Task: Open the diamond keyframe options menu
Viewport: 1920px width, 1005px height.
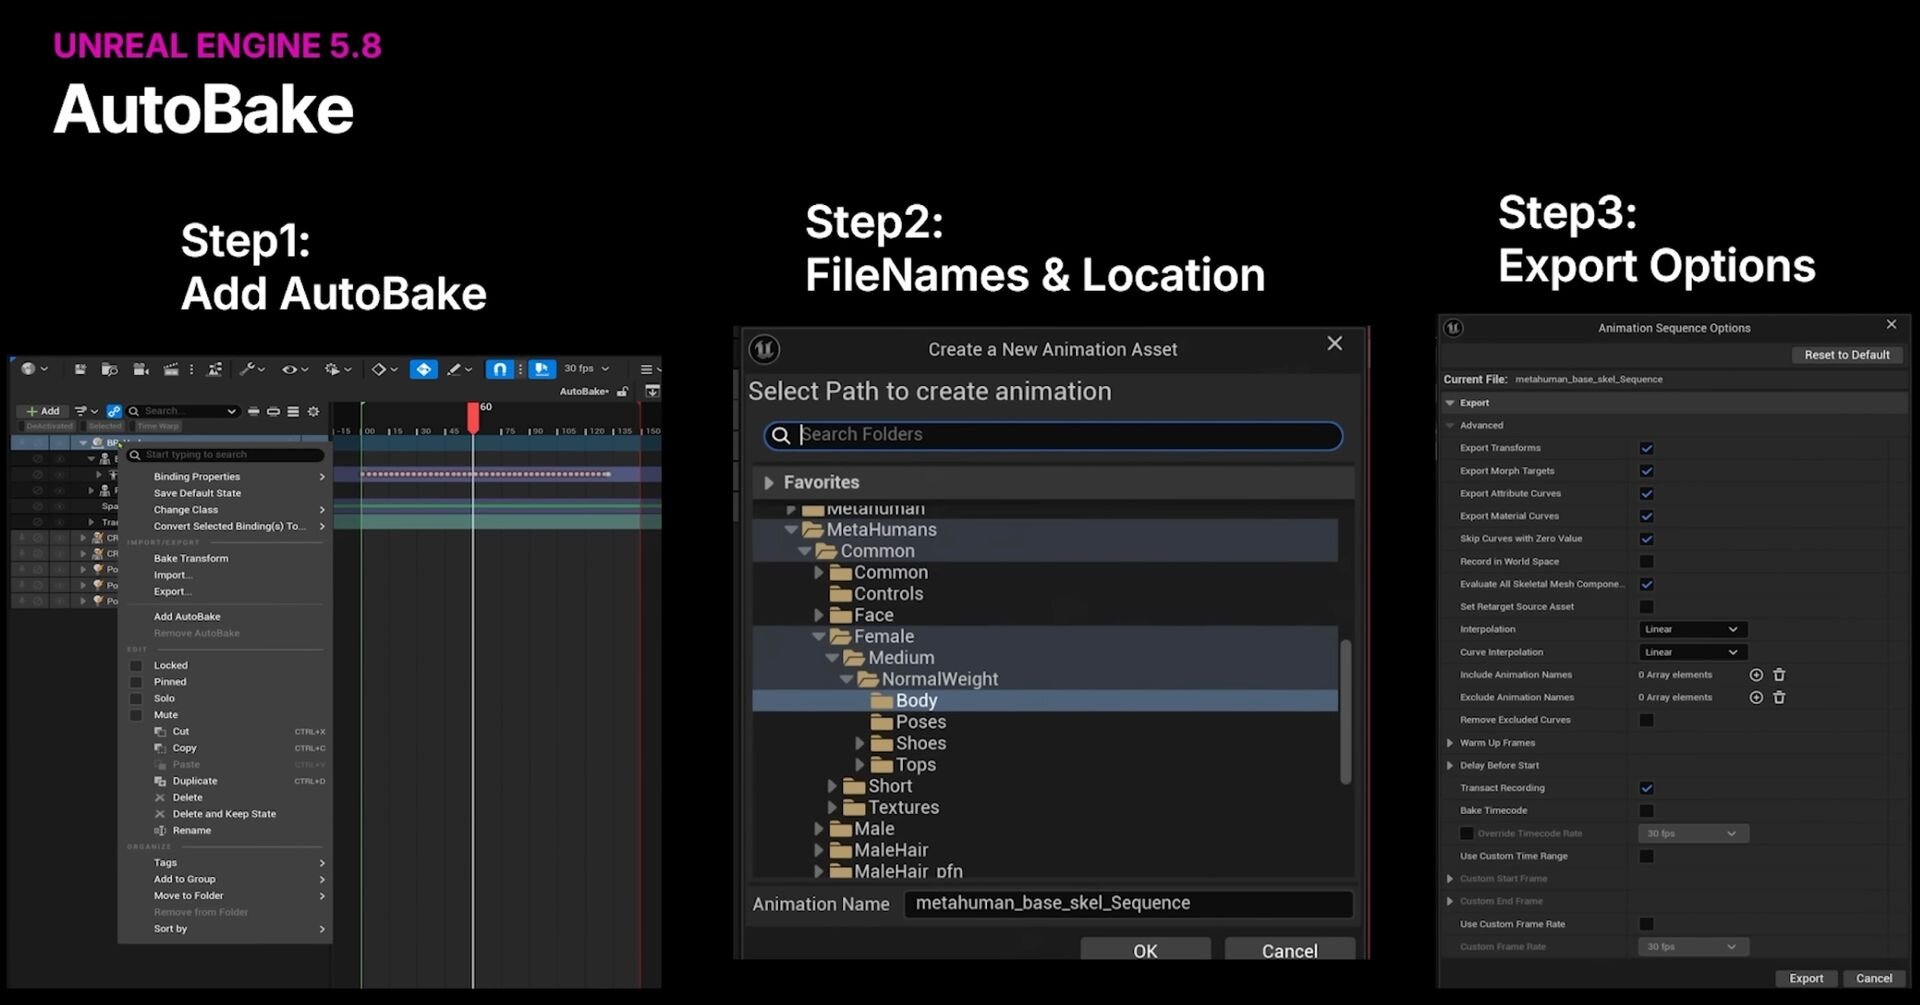Action: 384,369
